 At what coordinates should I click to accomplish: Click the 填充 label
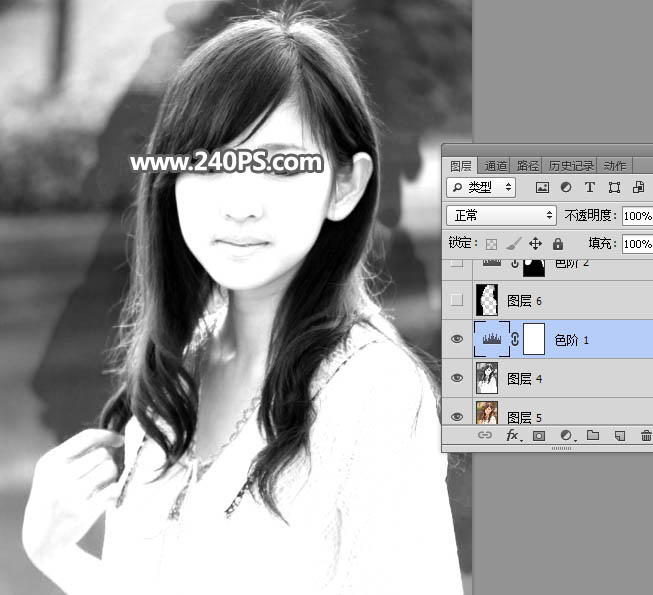[x=602, y=243]
